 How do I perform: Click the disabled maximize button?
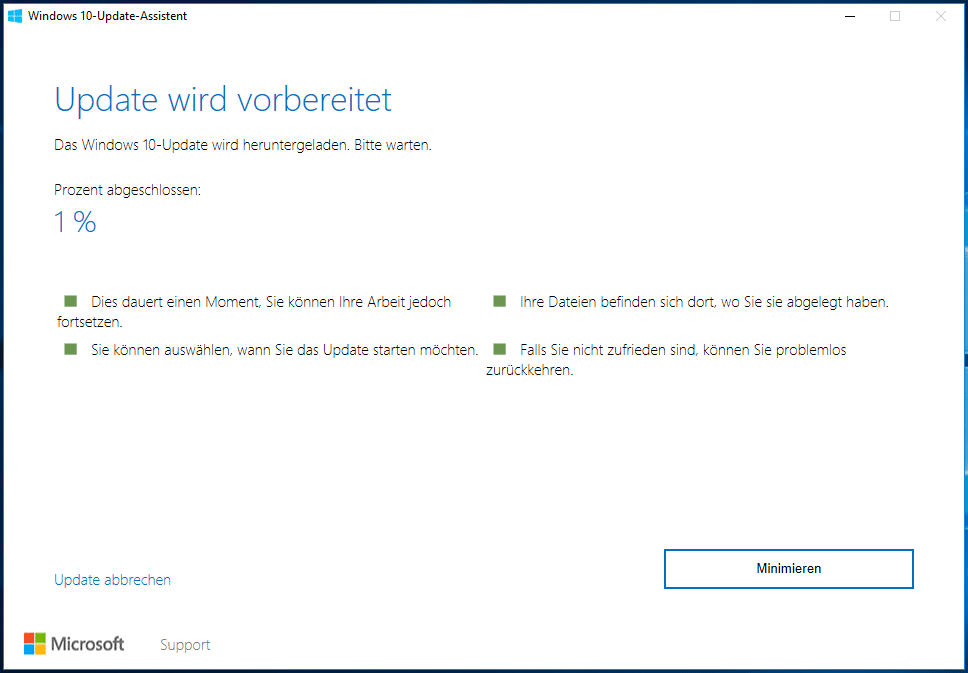[x=895, y=16]
